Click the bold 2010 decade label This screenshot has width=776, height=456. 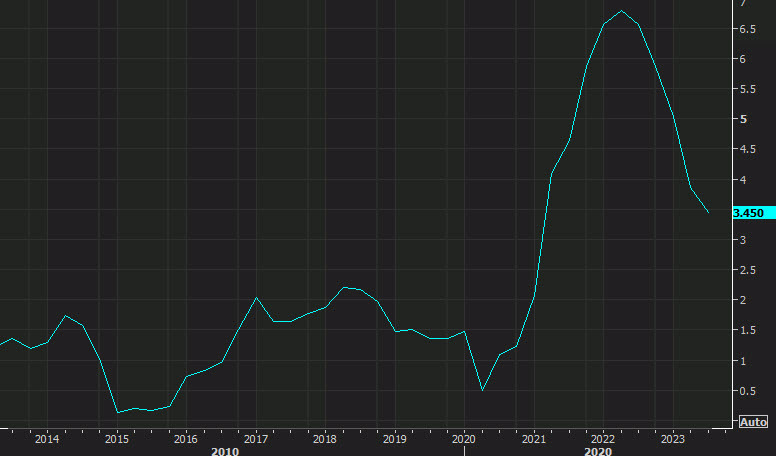click(225, 451)
